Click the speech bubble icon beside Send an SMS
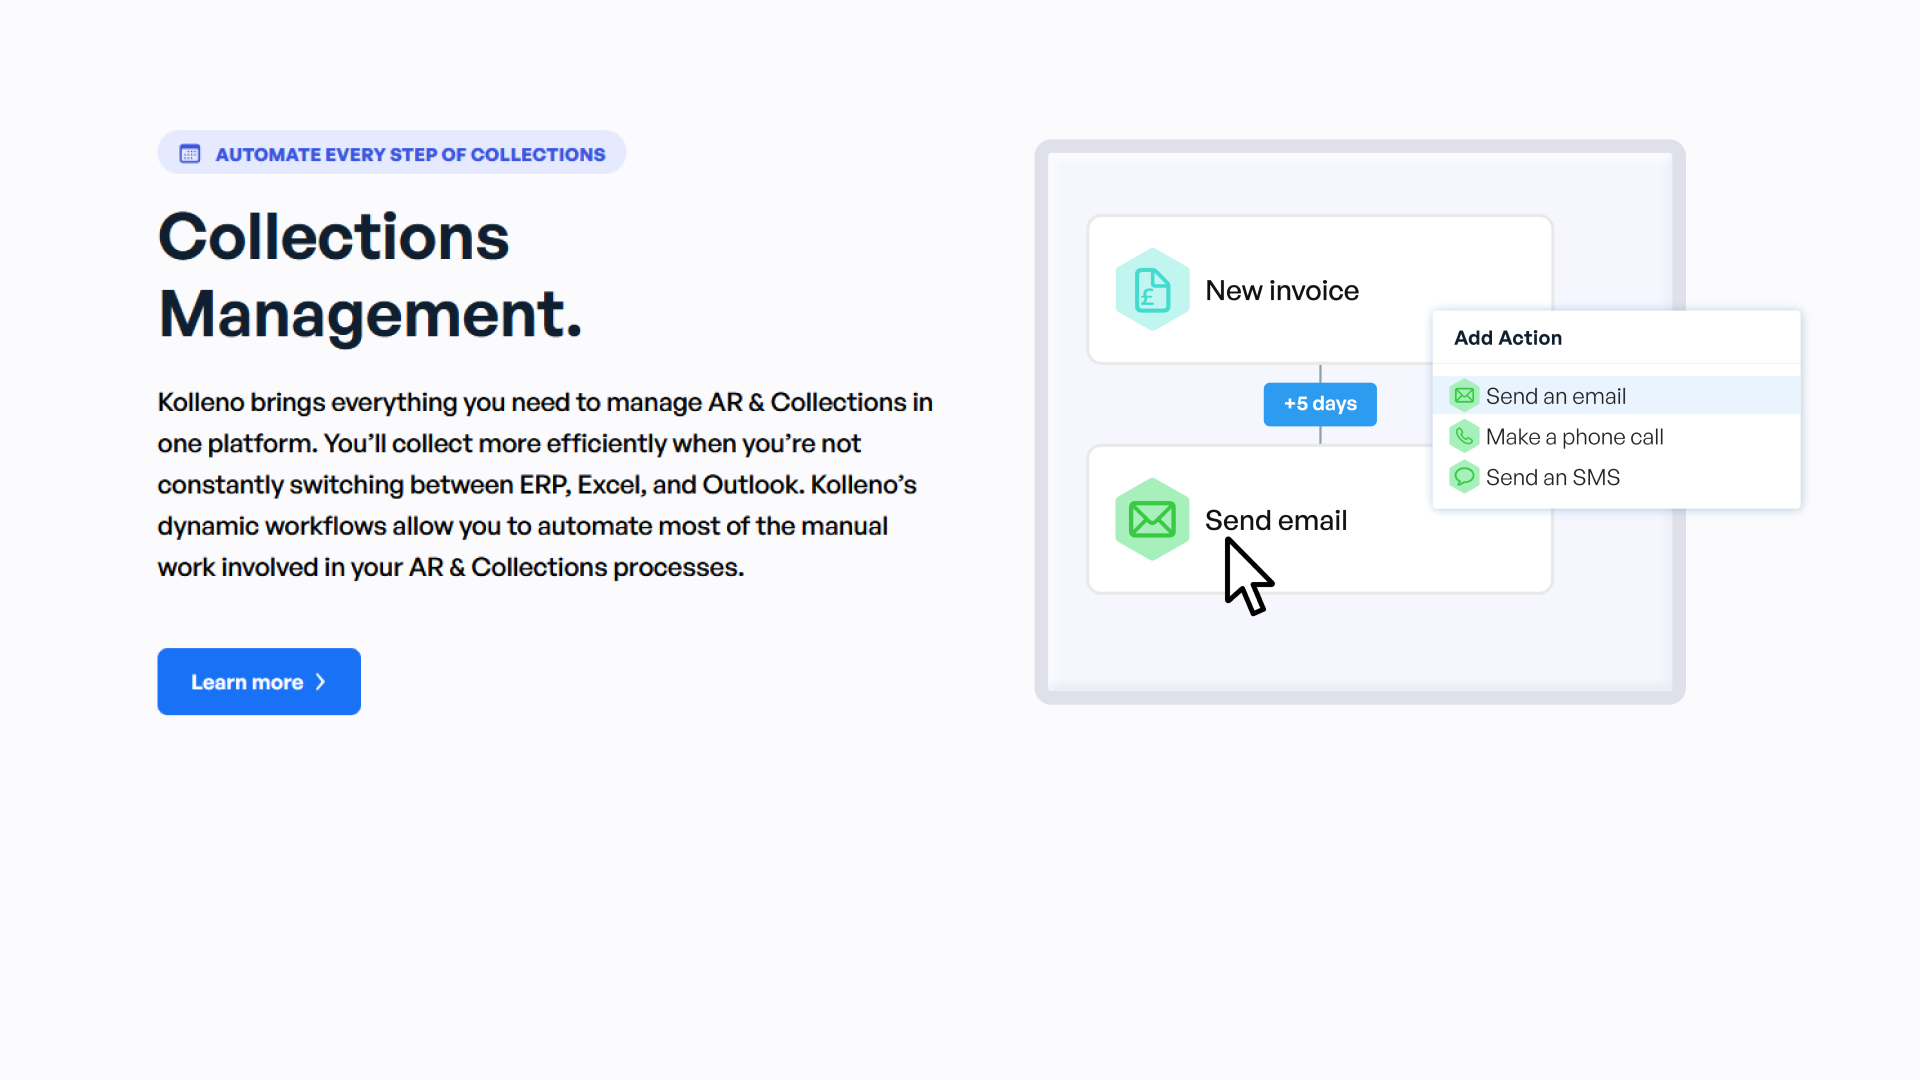The image size is (1920, 1080). (x=1464, y=477)
